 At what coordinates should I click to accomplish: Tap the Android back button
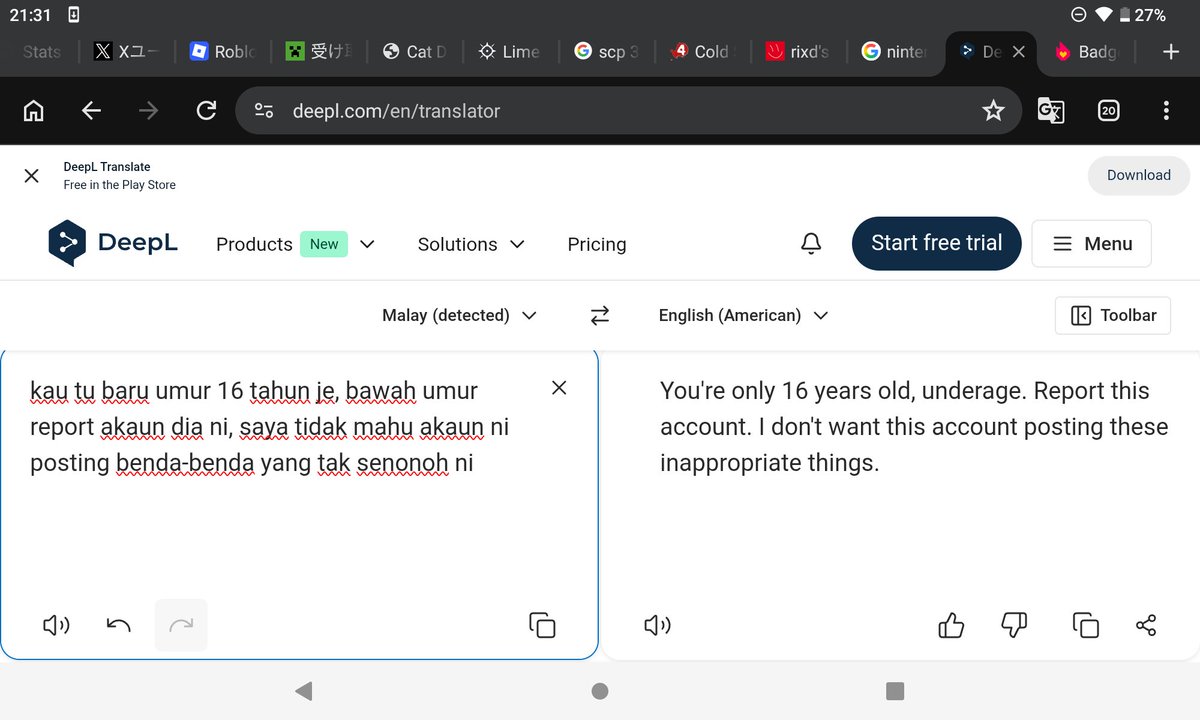304,691
